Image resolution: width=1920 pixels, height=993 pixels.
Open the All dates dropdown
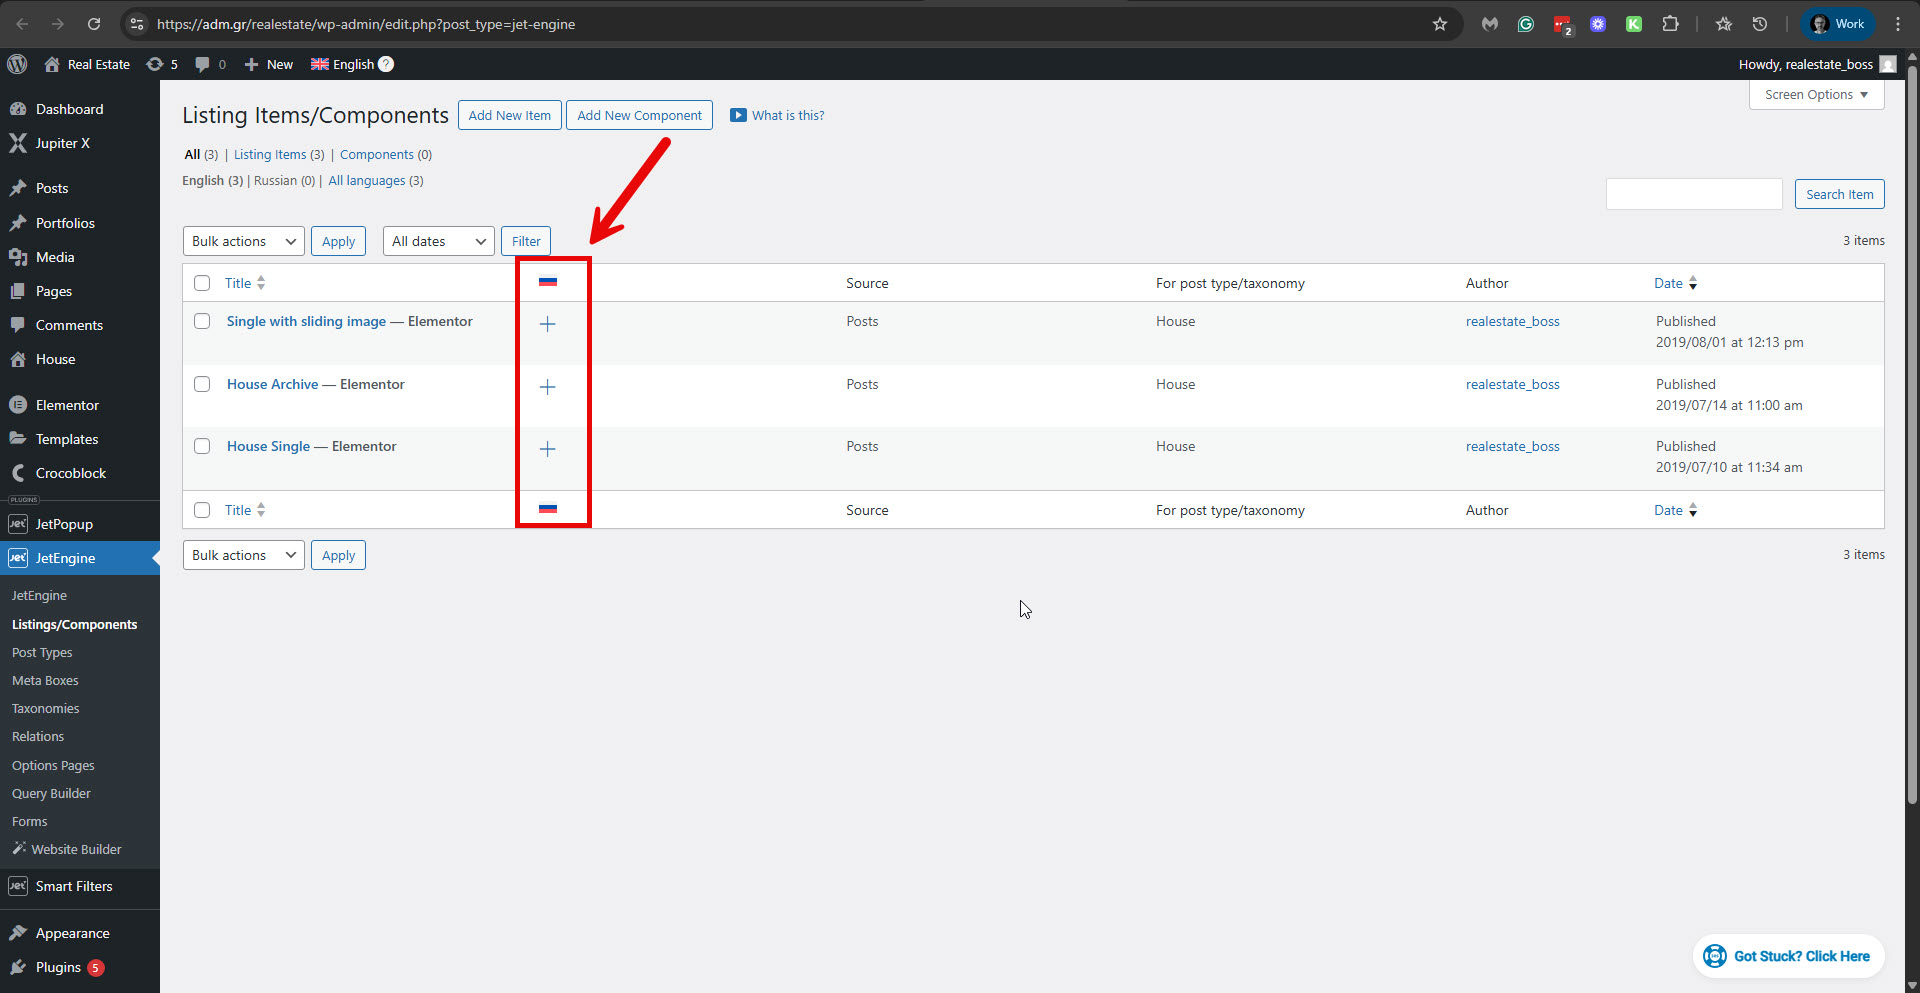point(439,241)
